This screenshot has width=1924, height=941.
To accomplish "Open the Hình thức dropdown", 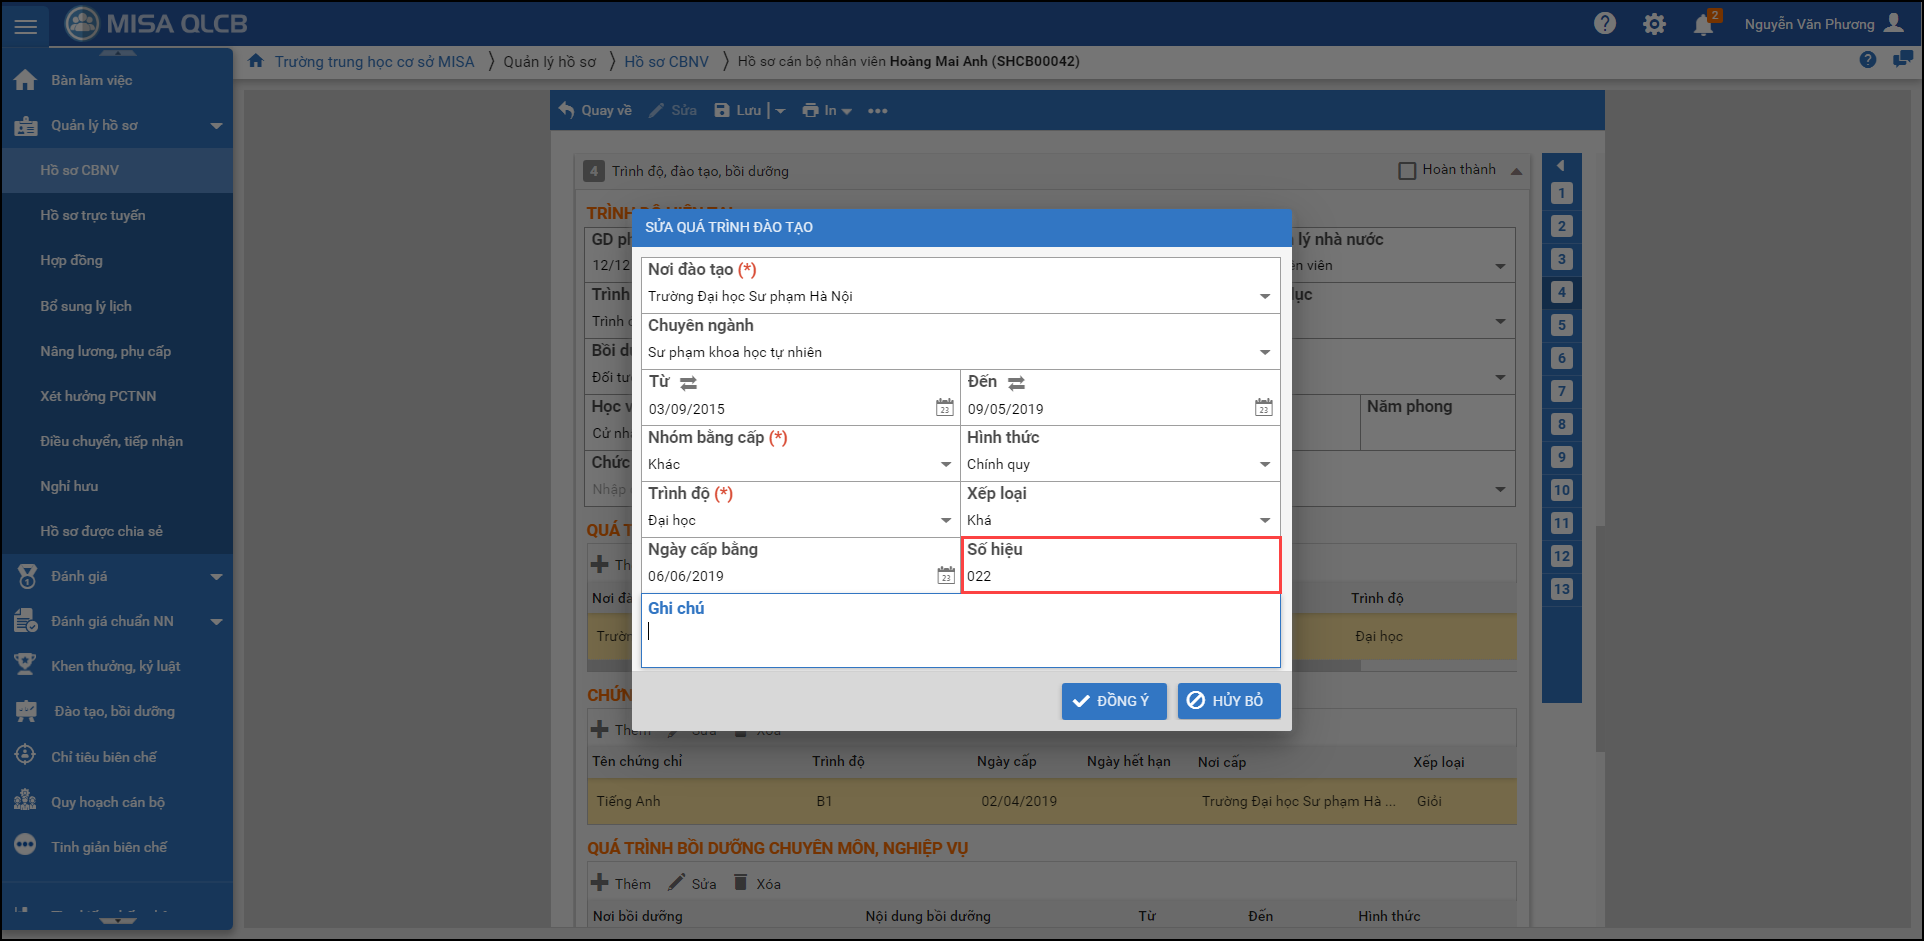I will 1264,465.
